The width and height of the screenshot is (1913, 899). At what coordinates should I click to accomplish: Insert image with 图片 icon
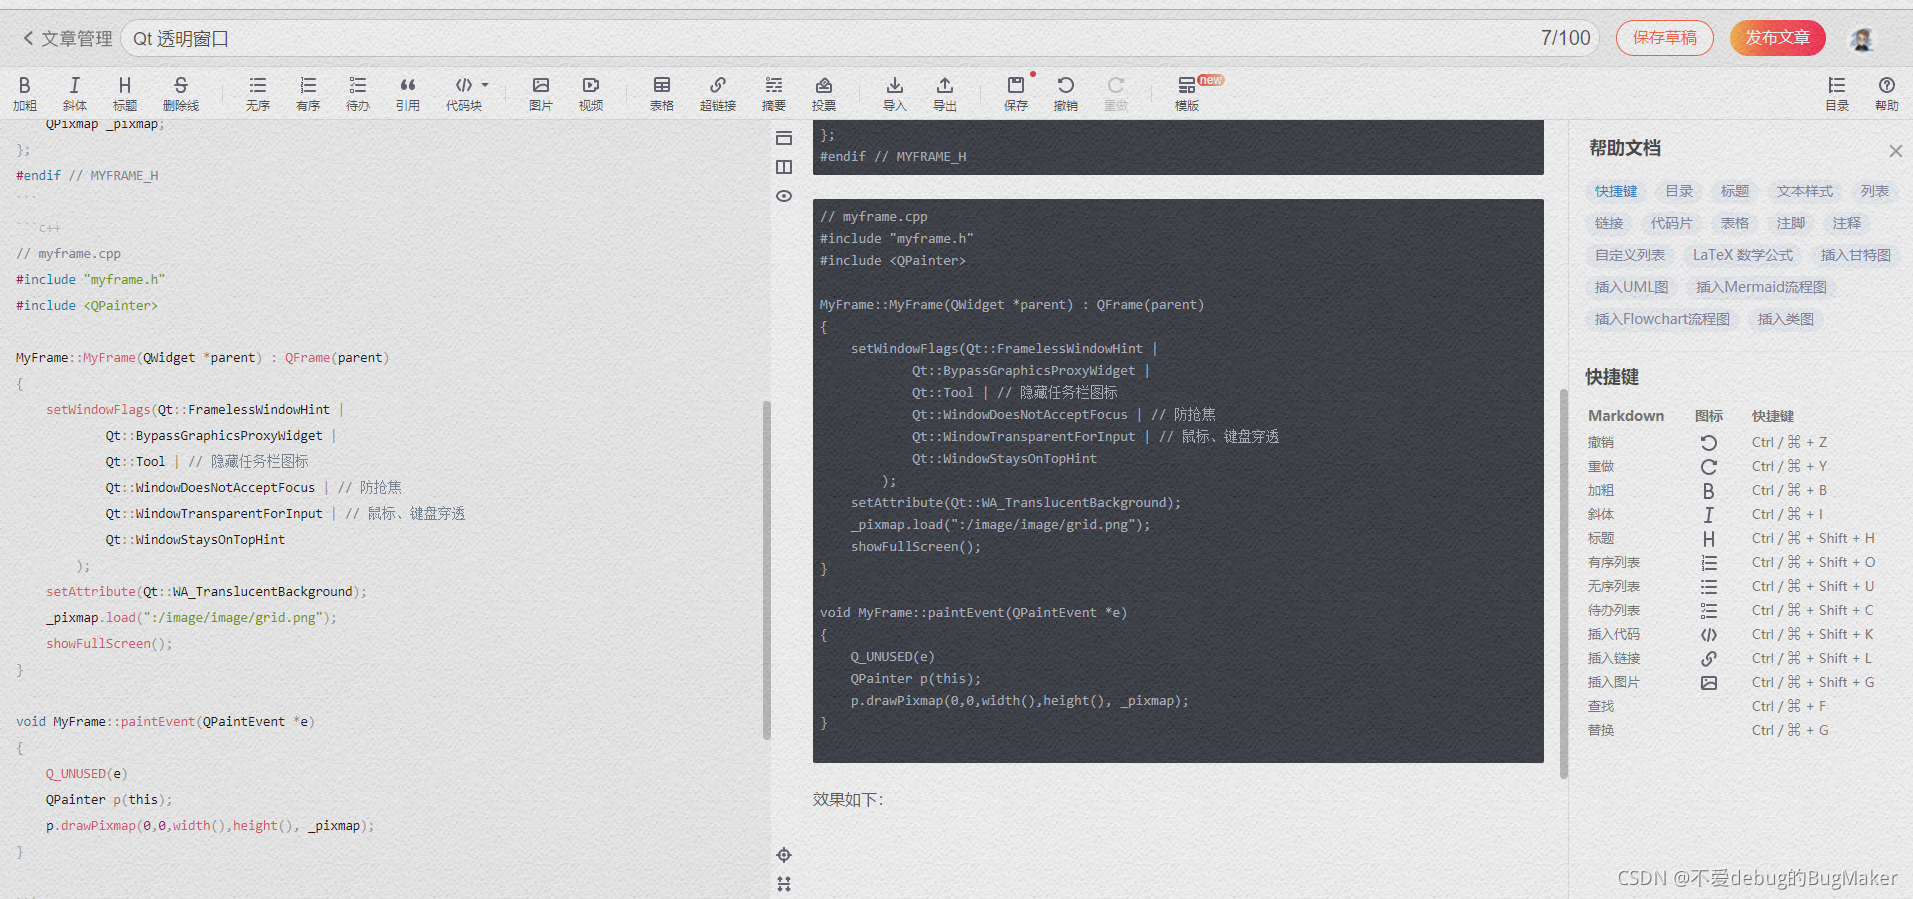[541, 93]
